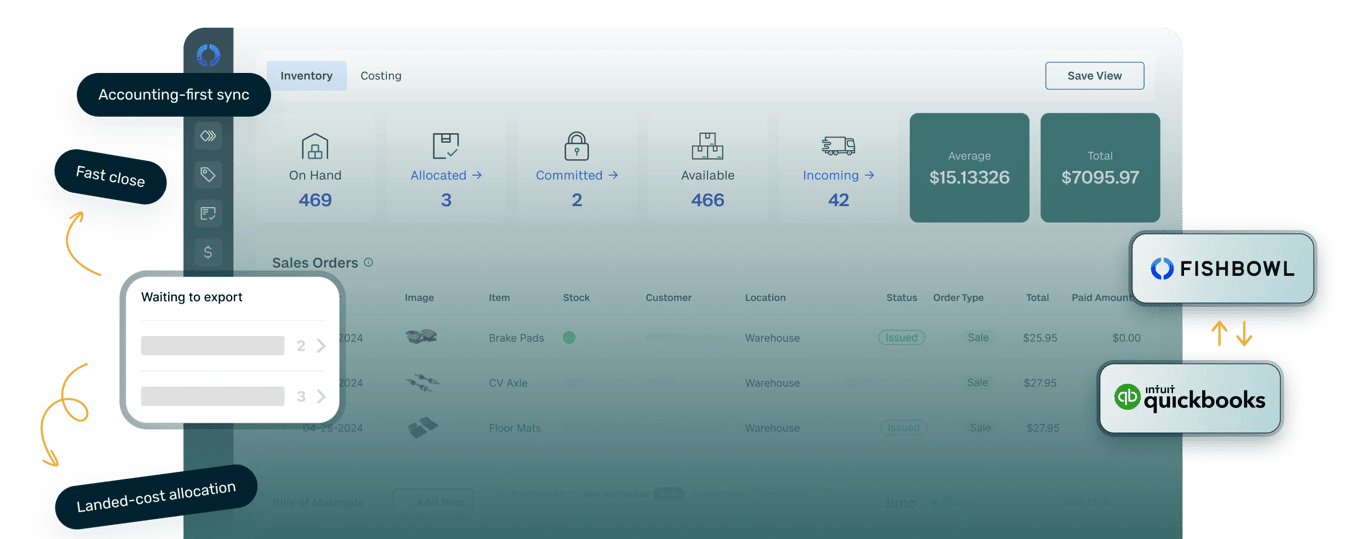
Task: Click the On Hand warehouse icon
Action: pyautogui.click(x=315, y=146)
